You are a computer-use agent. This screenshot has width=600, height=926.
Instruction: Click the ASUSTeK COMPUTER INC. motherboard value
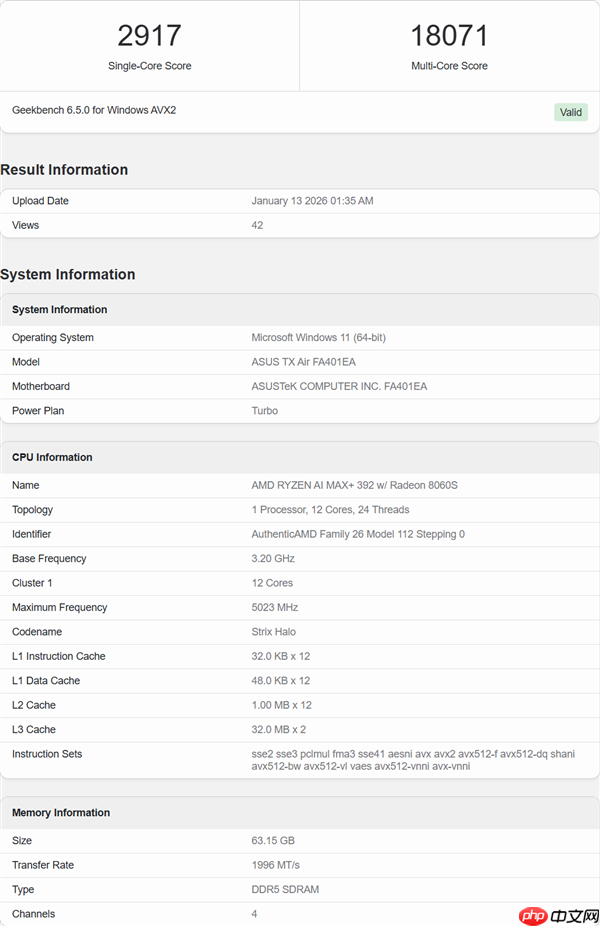tap(339, 386)
